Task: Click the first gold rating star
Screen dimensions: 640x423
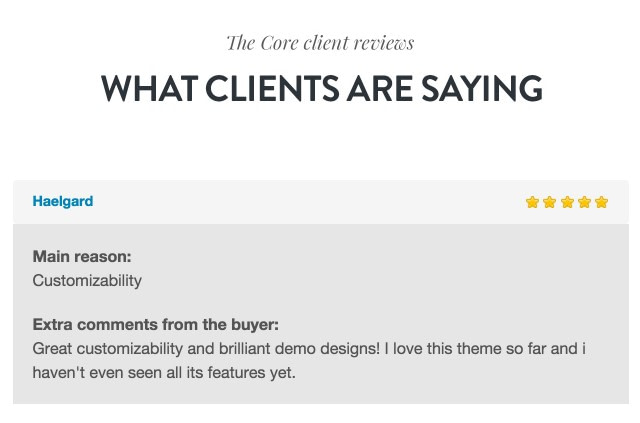Action: (x=532, y=202)
